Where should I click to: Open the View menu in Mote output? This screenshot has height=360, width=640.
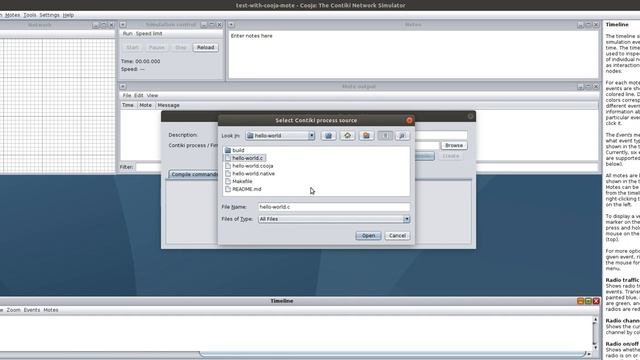pyautogui.click(x=152, y=96)
